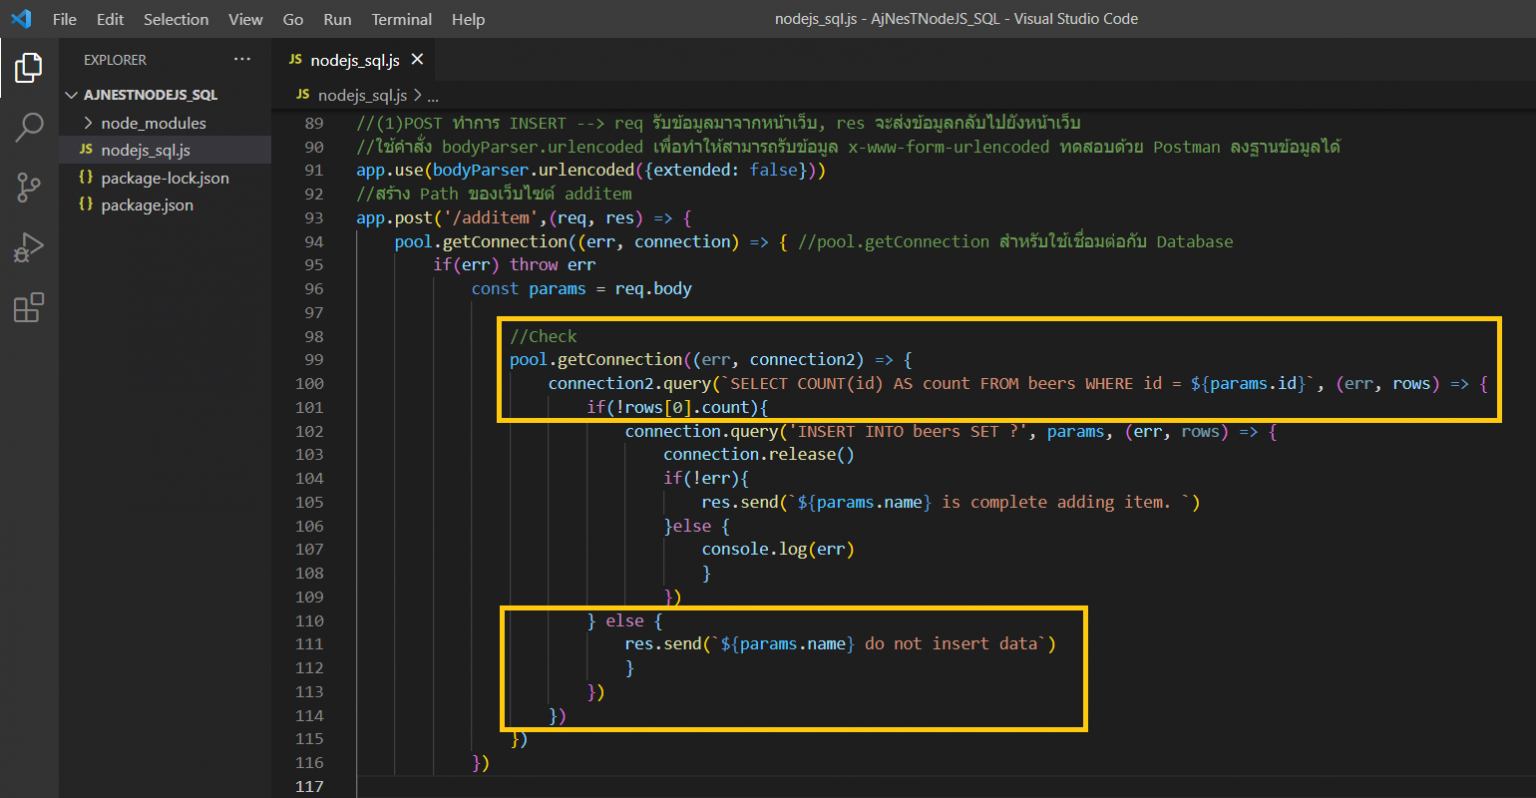Click the VS Code logo icon
The image size is (1536, 798).
(x=21, y=19)
